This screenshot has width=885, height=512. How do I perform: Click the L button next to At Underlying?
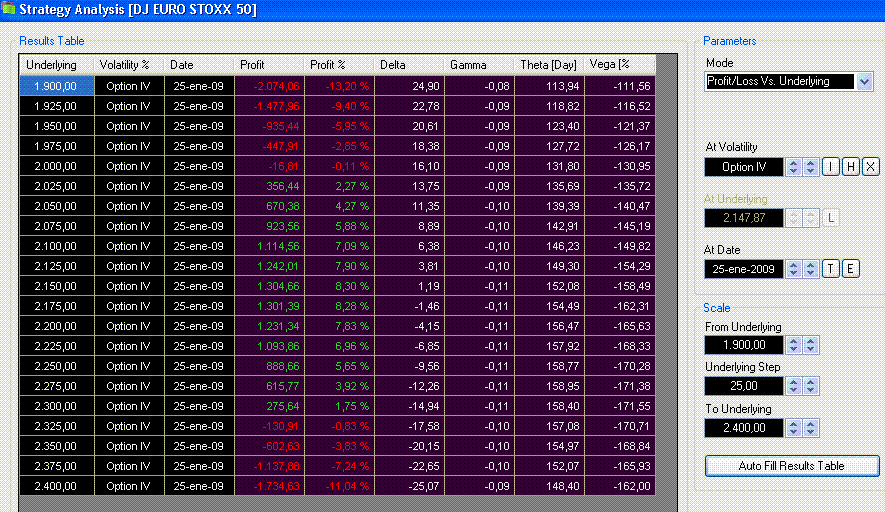pos(830,218)
